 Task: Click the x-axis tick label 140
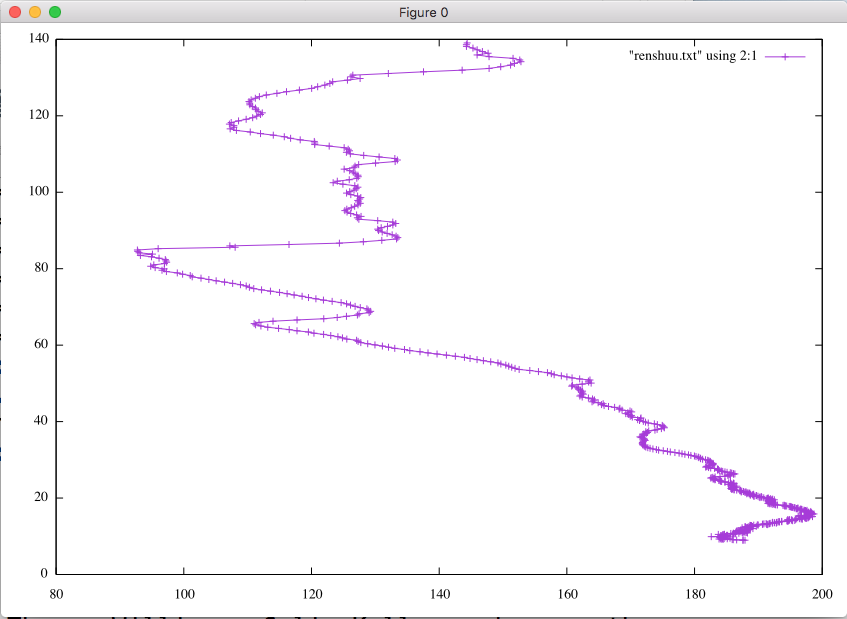(439, 594)
